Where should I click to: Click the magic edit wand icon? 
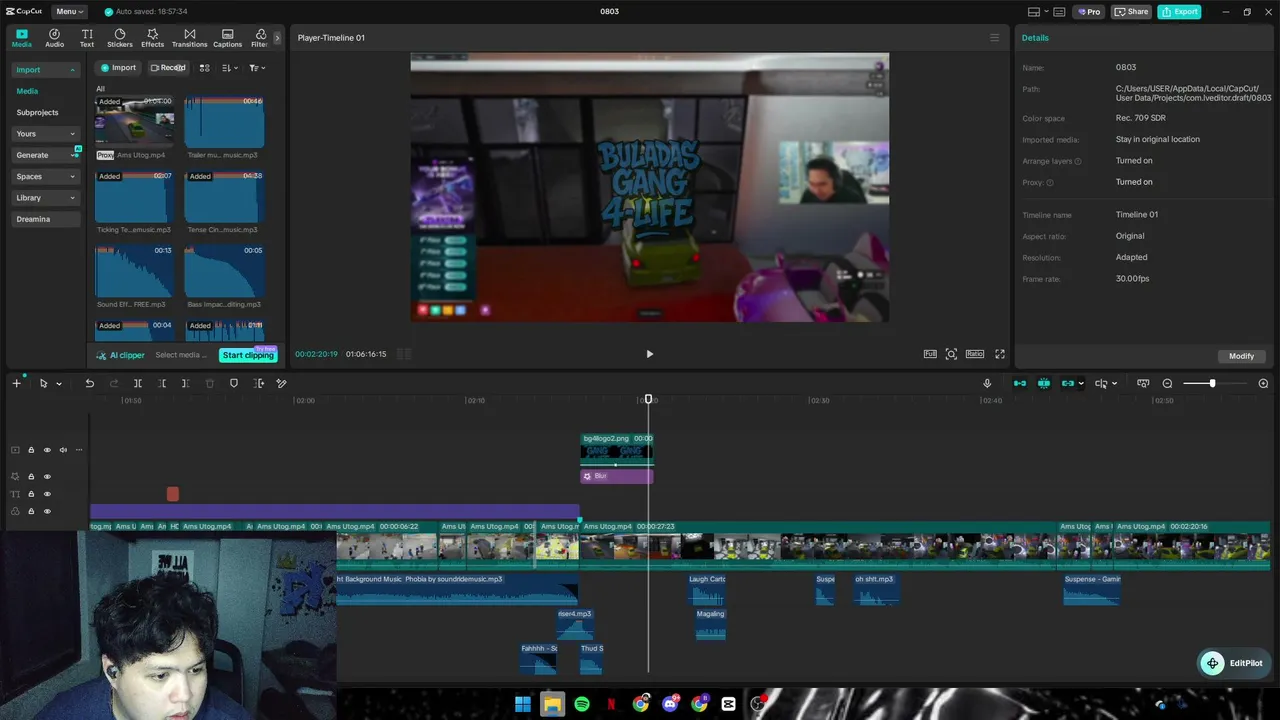(282, 383)
